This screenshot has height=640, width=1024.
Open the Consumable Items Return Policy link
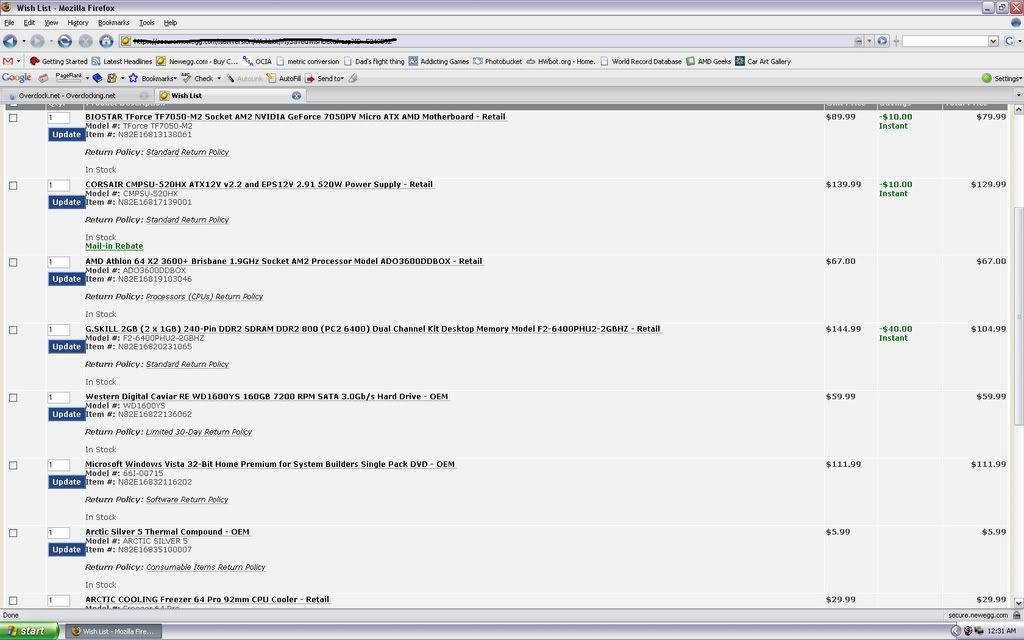coord(206,568)
